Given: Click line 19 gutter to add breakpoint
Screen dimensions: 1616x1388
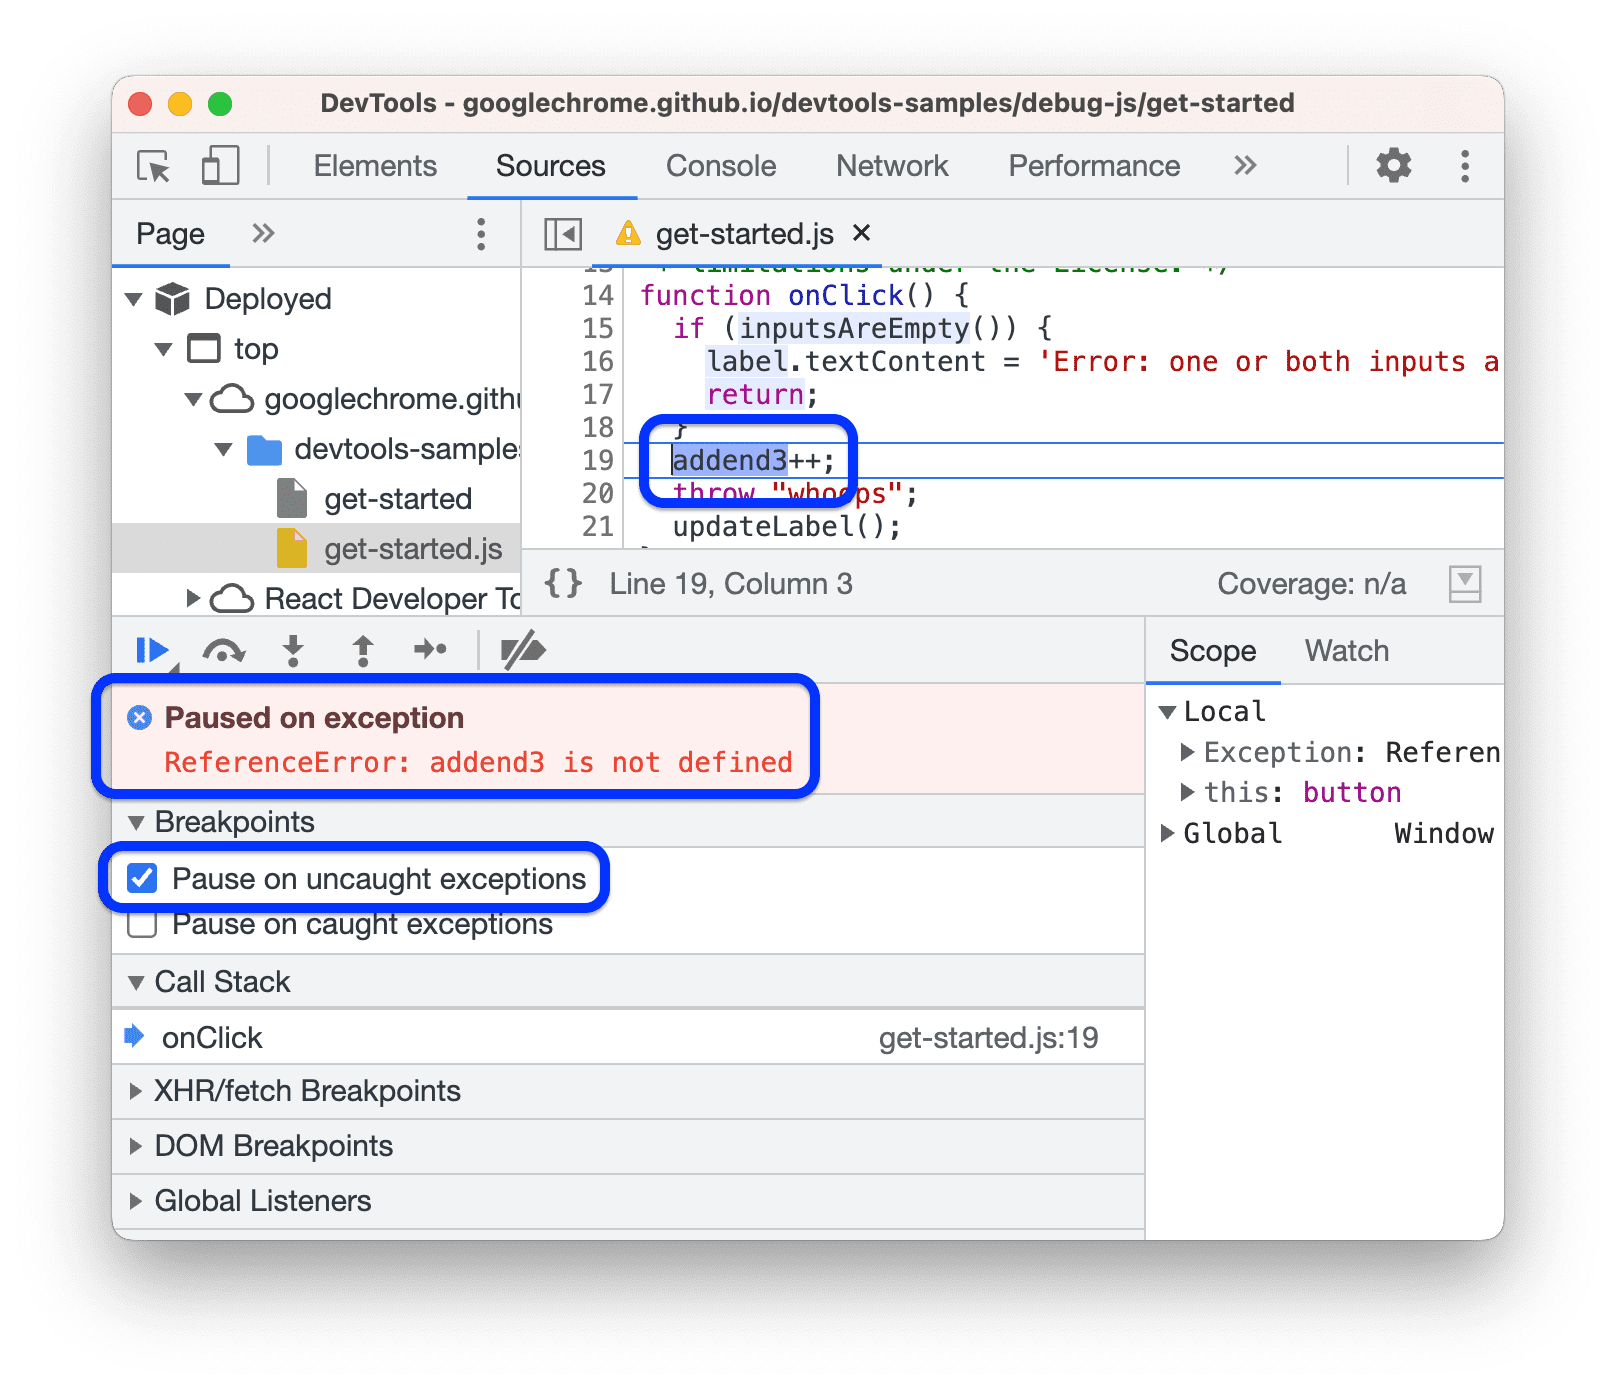Looking at the screenshot, I should (x=596, y=461).
